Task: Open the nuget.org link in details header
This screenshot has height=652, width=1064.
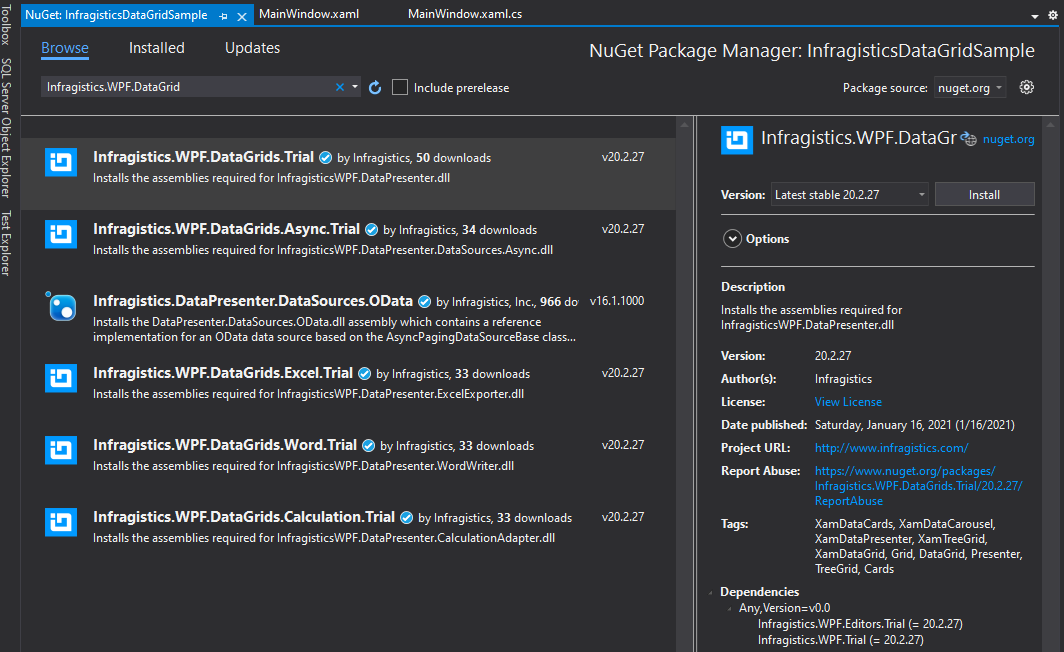Action: click(1008, 139)
